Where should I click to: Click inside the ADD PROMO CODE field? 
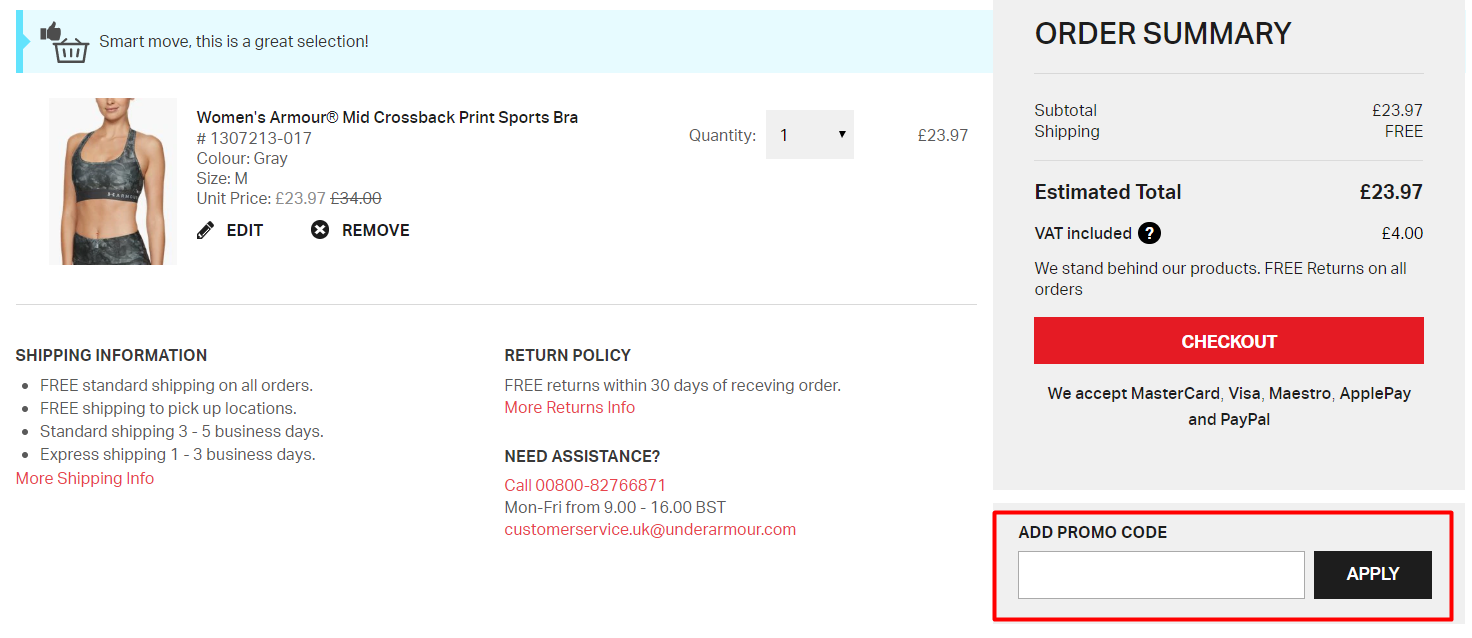pos(1160,574)
